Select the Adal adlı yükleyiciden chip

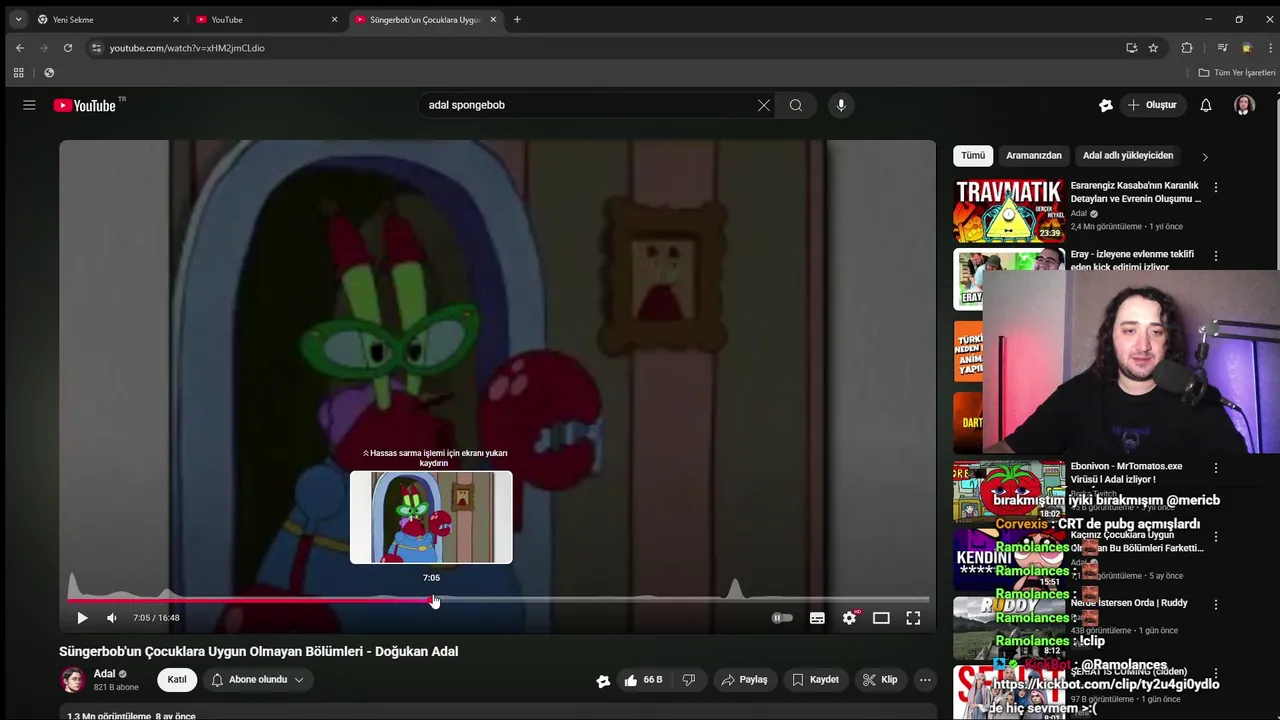tap(1128, 156)
